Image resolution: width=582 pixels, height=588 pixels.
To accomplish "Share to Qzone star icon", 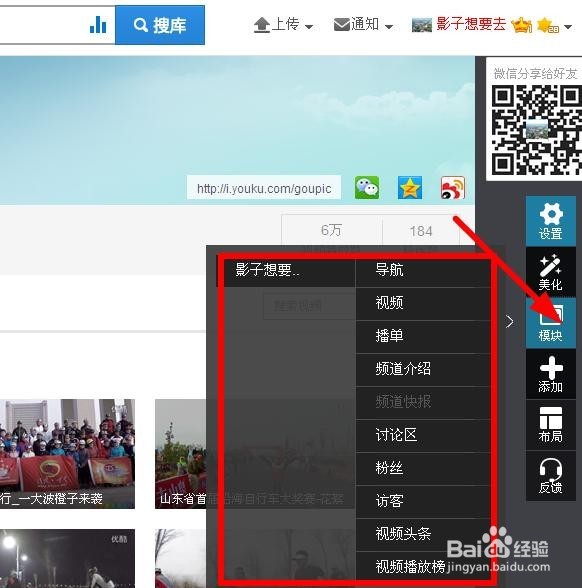I will [x=410, y=188].
